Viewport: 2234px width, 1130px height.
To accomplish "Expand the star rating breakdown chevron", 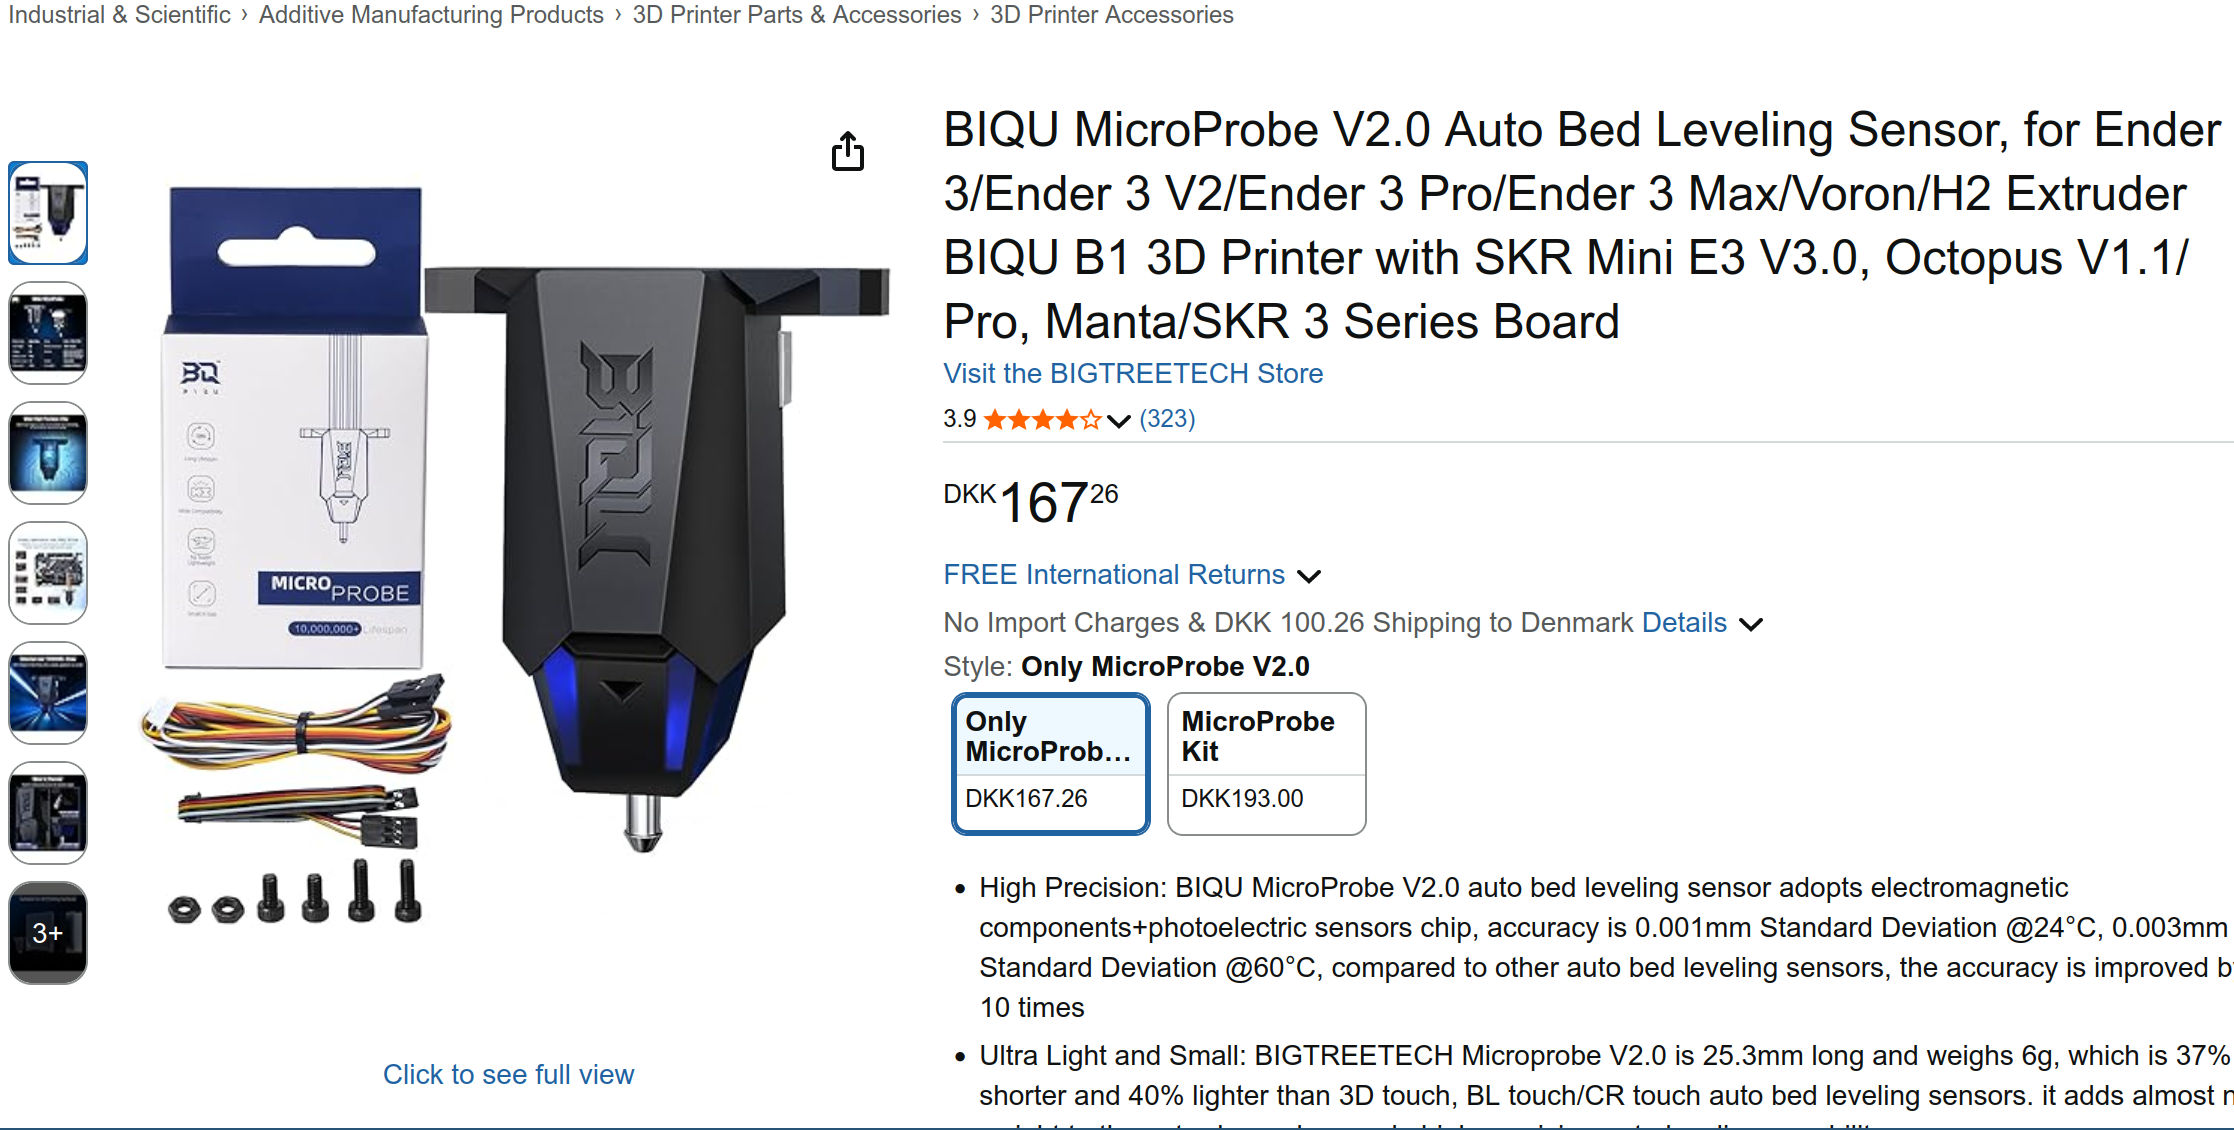I will 1119,421.
